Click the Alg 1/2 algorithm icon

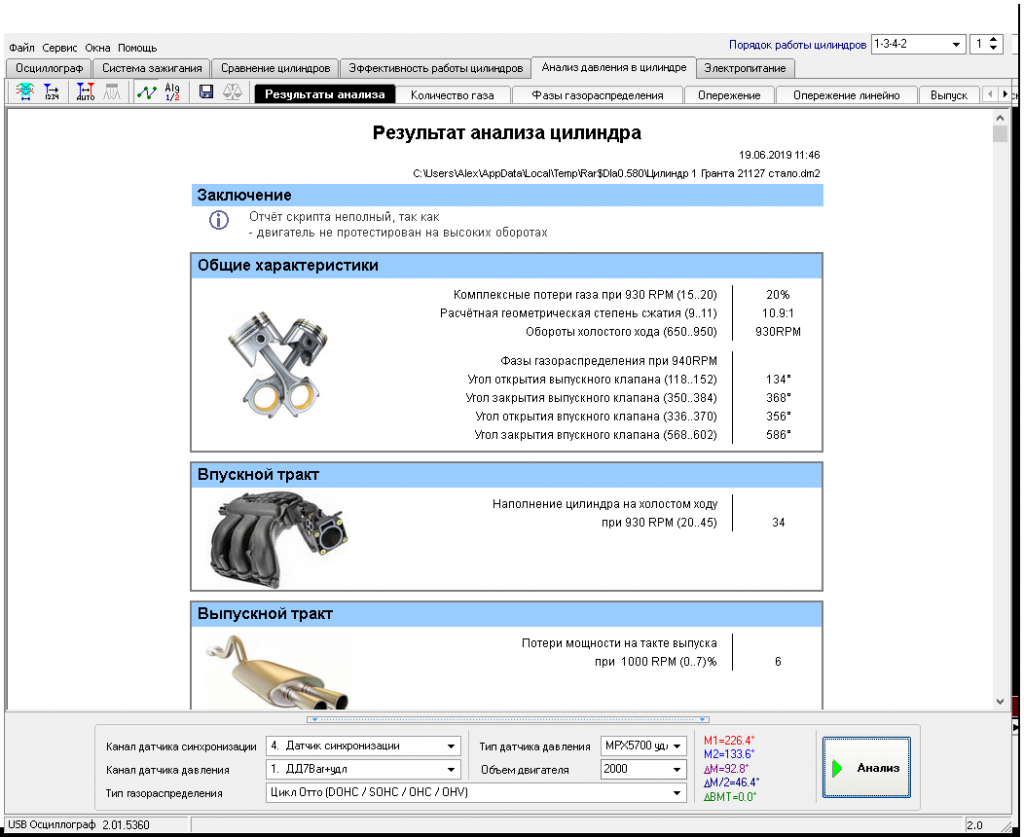coord(172,92)
